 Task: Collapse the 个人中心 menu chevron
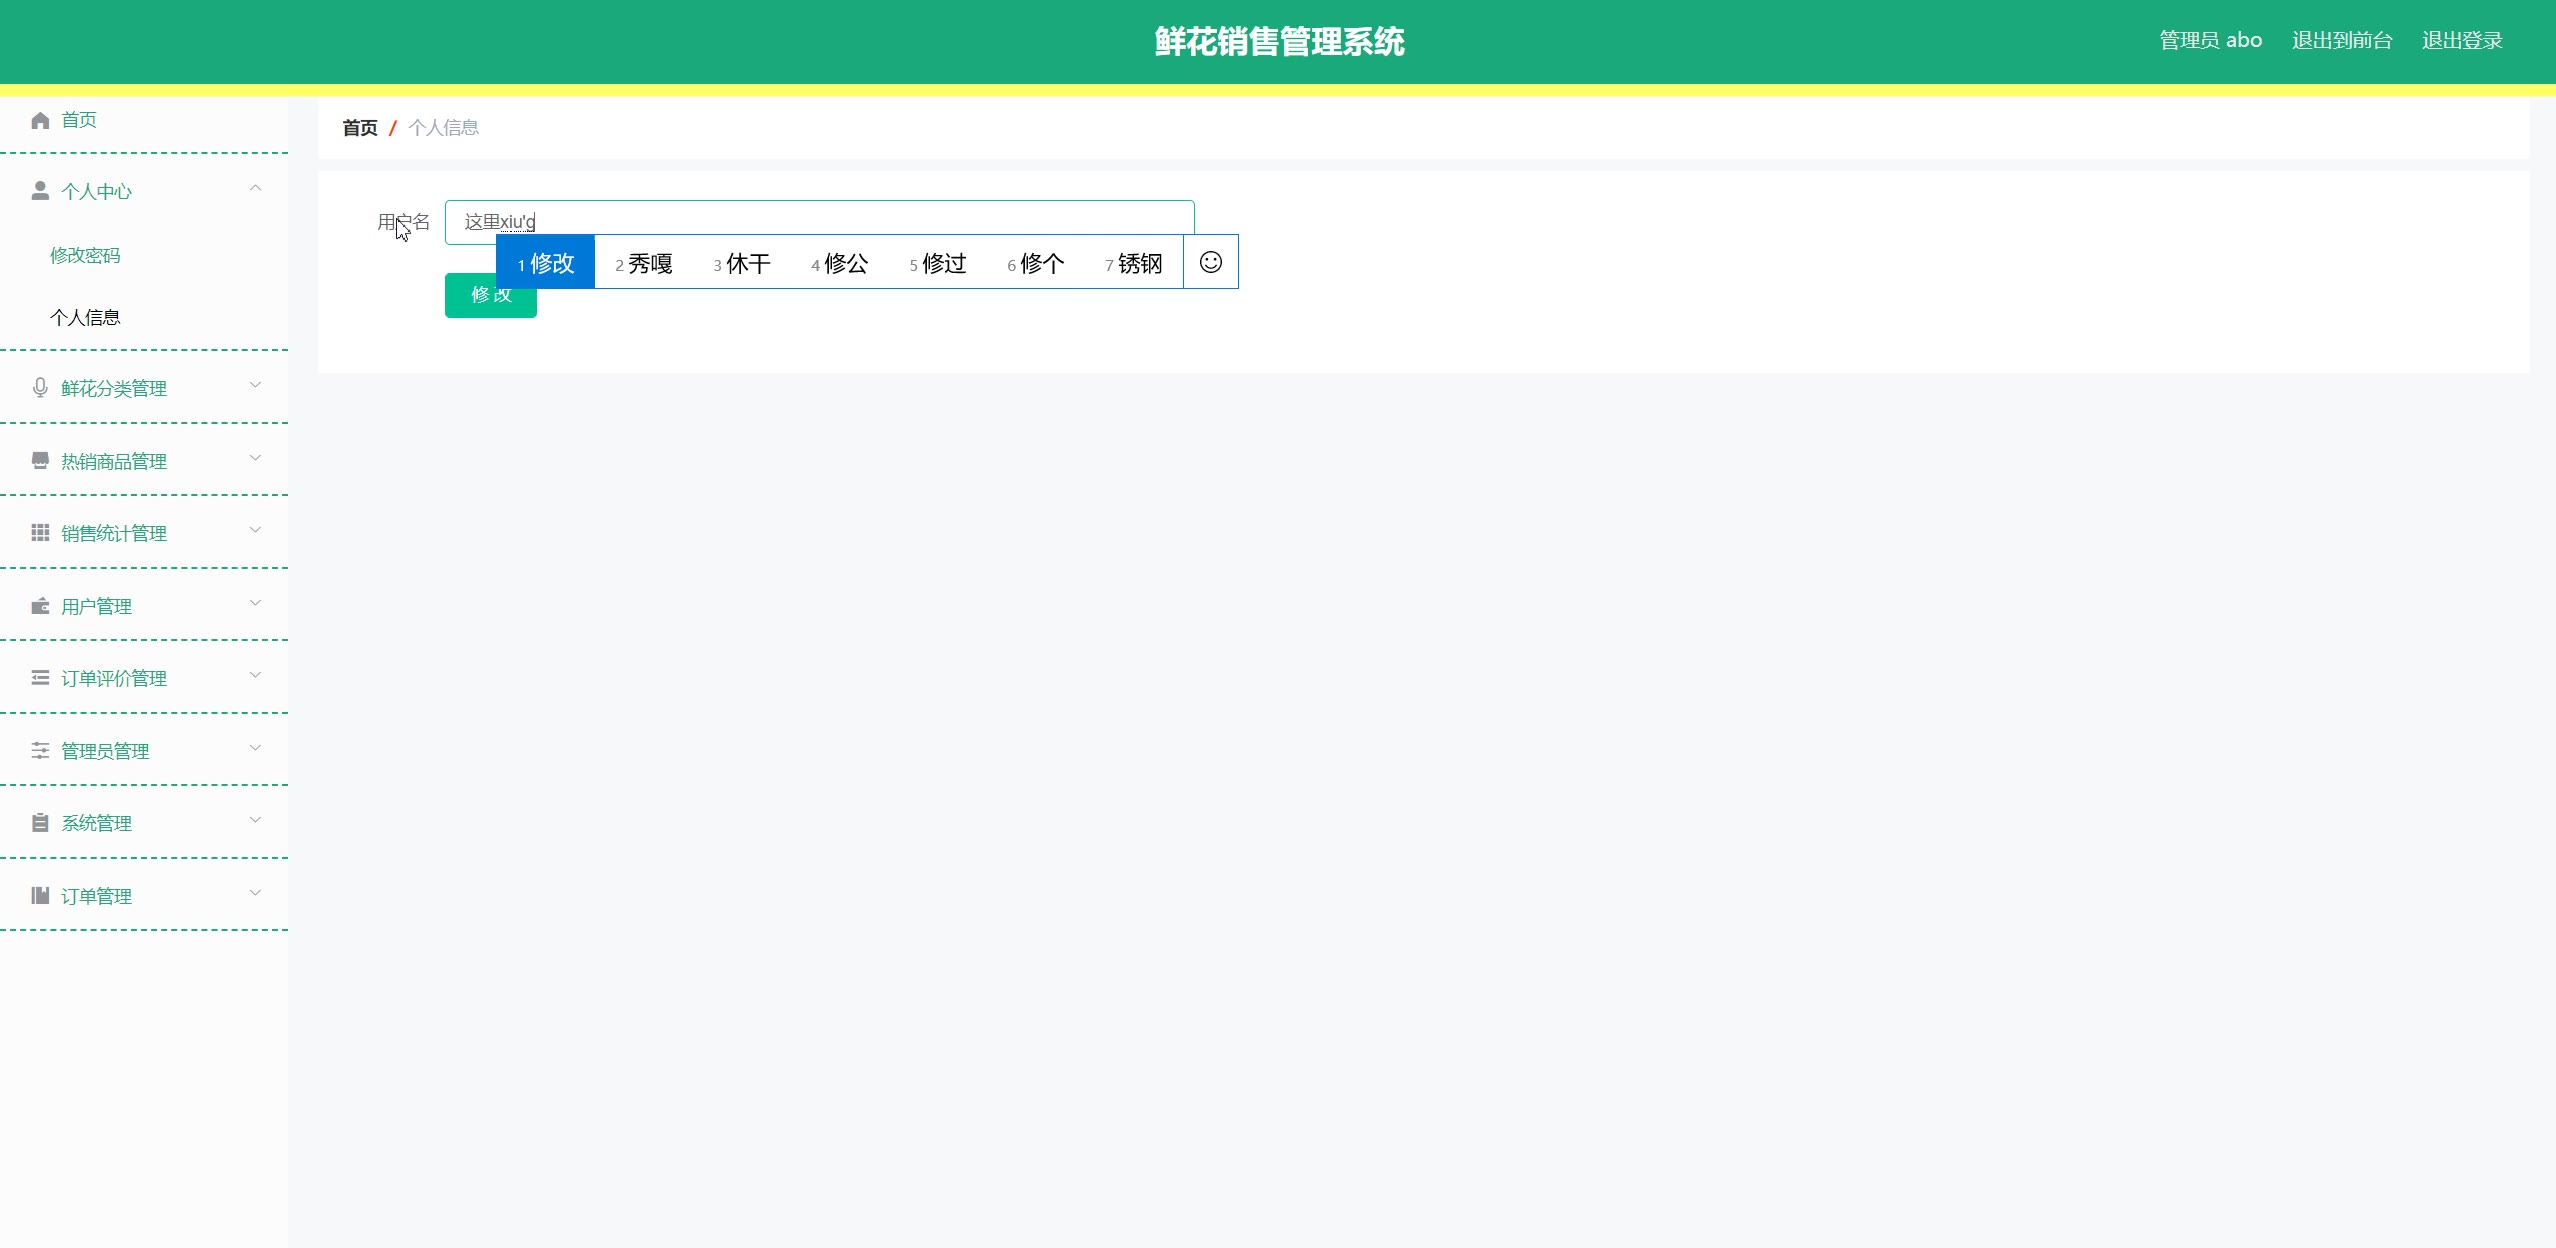click(x=255, y=189)
